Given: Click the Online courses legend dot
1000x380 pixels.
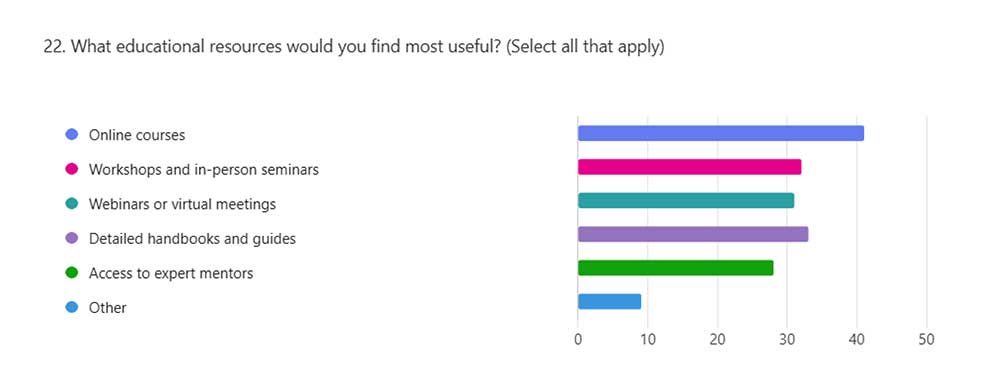Looking at the screenshot, I should coord(72,135).
